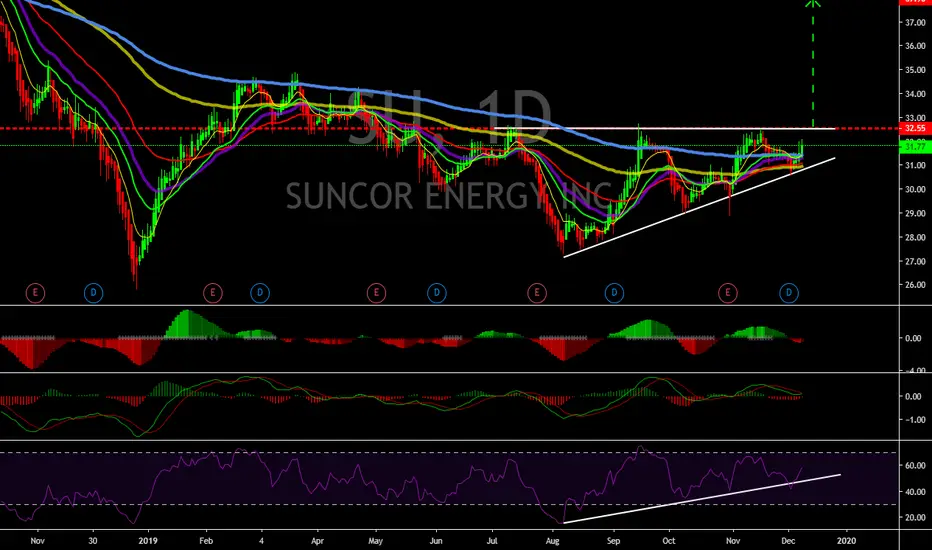Click the 'Jul' label on the time axis
Image resolution: width=932 pixels, height=550 pixels.
click(492, 540)
